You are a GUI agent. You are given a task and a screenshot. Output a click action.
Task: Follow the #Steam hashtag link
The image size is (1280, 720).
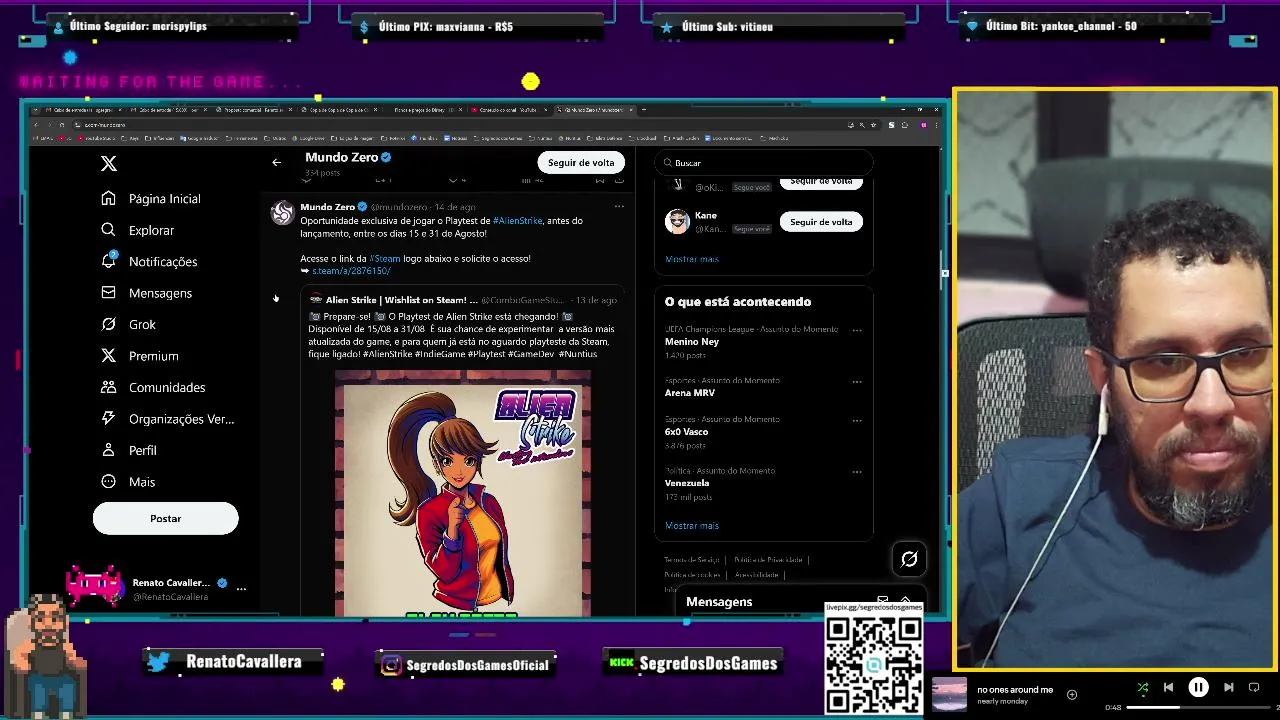point(385,258)
